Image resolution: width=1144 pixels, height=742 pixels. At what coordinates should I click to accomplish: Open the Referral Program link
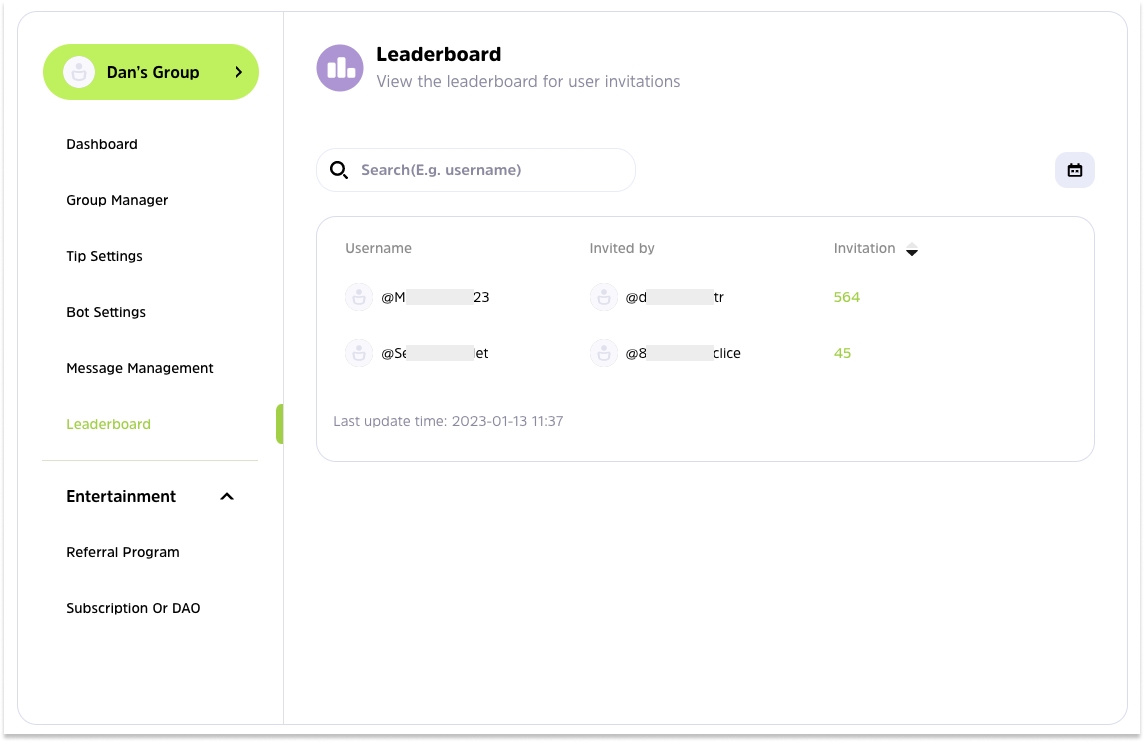123,552
